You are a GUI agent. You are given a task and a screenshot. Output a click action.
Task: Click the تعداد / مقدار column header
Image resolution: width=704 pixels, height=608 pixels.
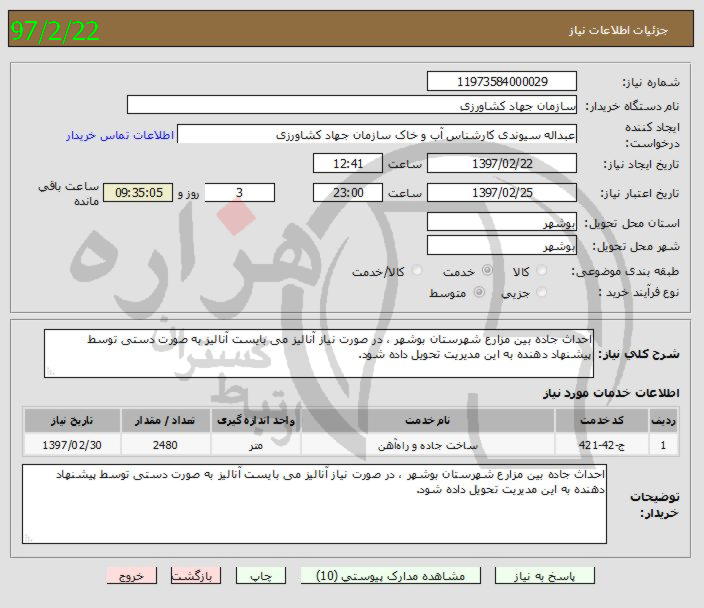click(165, 420)
